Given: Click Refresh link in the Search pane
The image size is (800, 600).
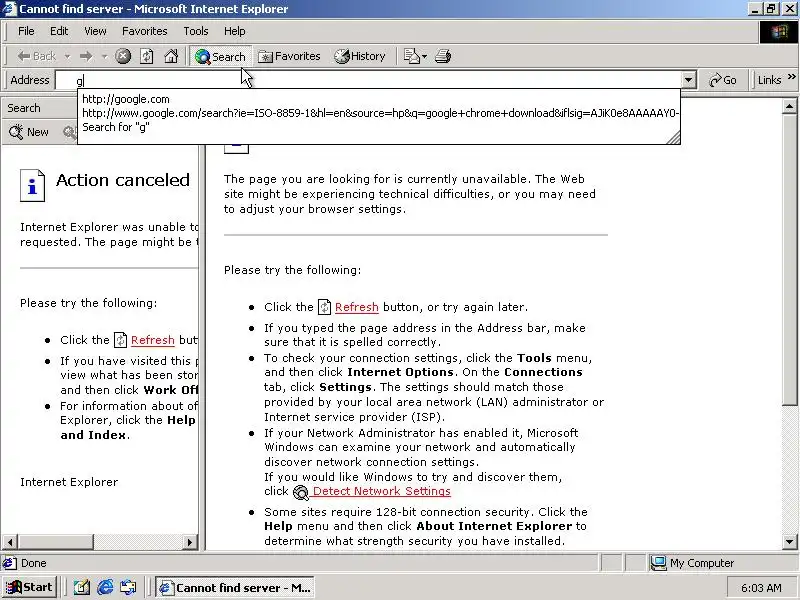Looking at the screenshot, I should coord(153,340).
